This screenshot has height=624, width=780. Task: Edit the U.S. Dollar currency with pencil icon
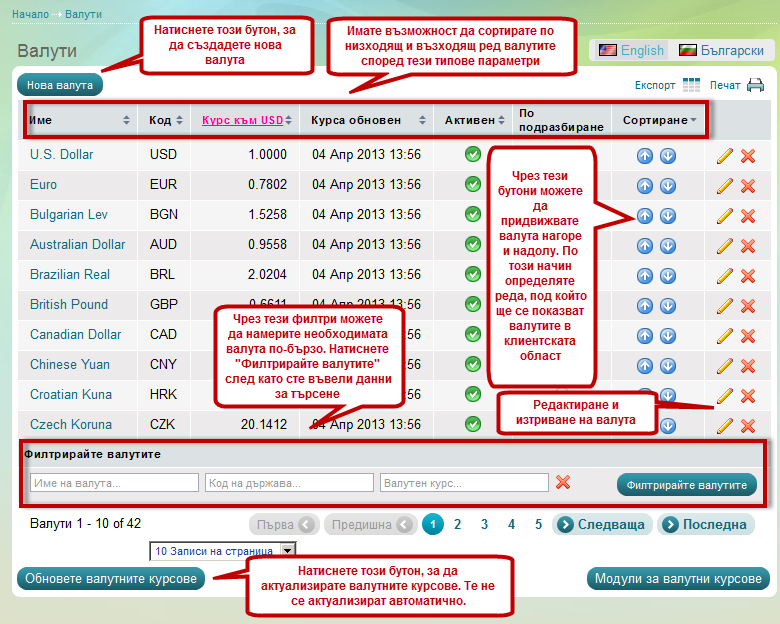(x=725, y=155)
